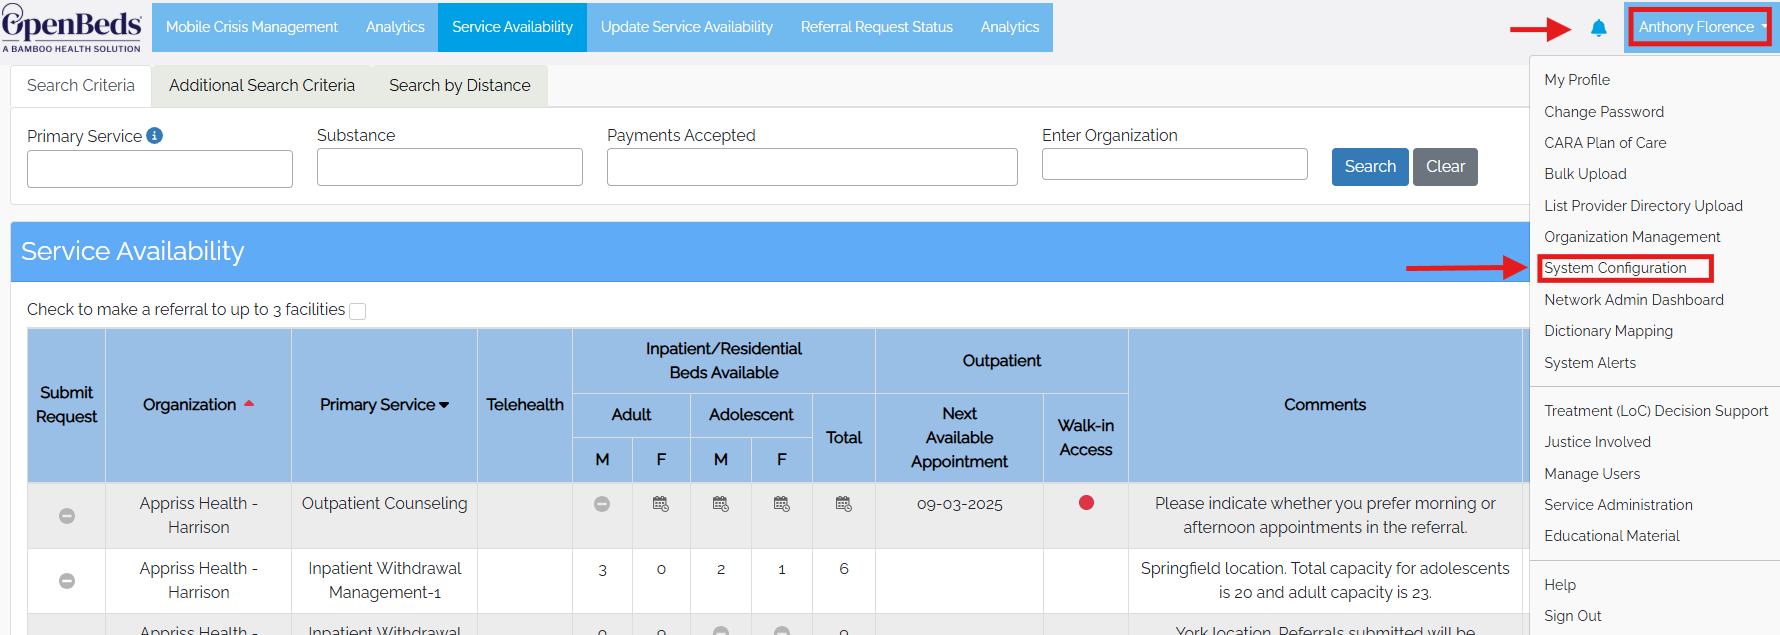Click the blue Search button
Image resolution: width=1780 pixels, height=635 pixels.
pyautogui.click(x=1370, y=167)
